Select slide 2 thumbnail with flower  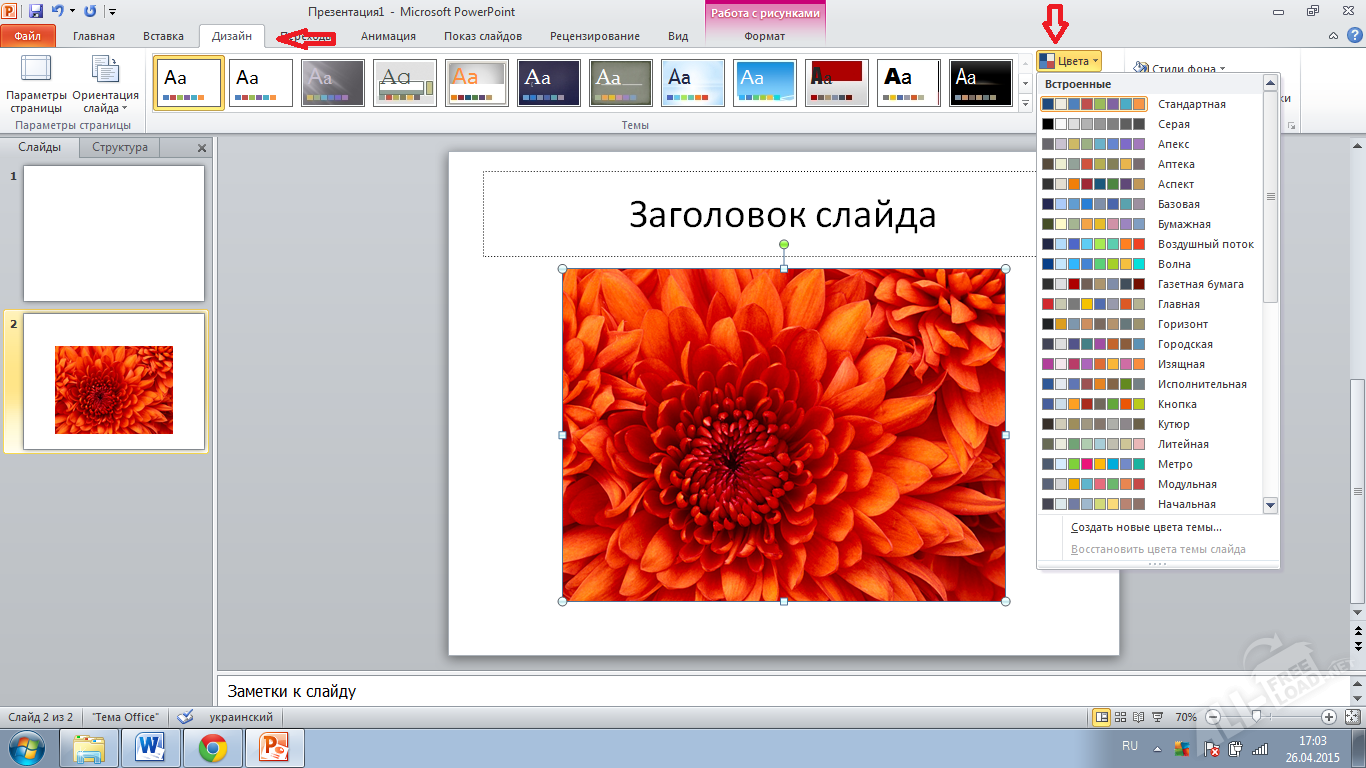point(114,381)
